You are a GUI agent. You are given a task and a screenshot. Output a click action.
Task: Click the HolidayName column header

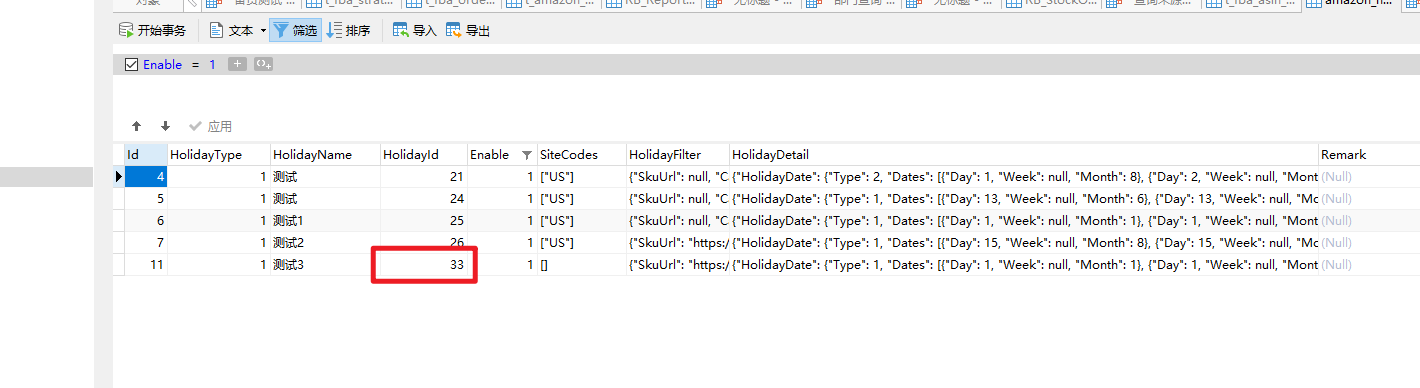[325, 155]
